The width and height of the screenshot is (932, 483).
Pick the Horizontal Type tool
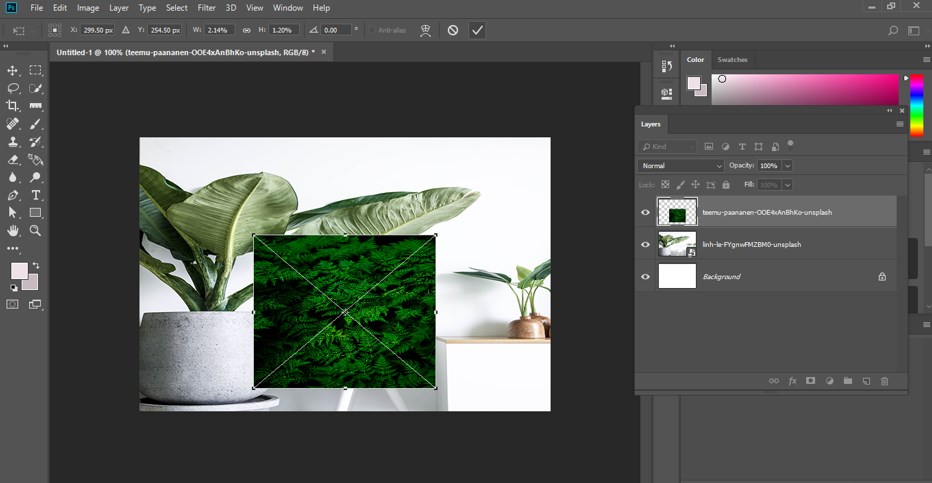[36, 195]
